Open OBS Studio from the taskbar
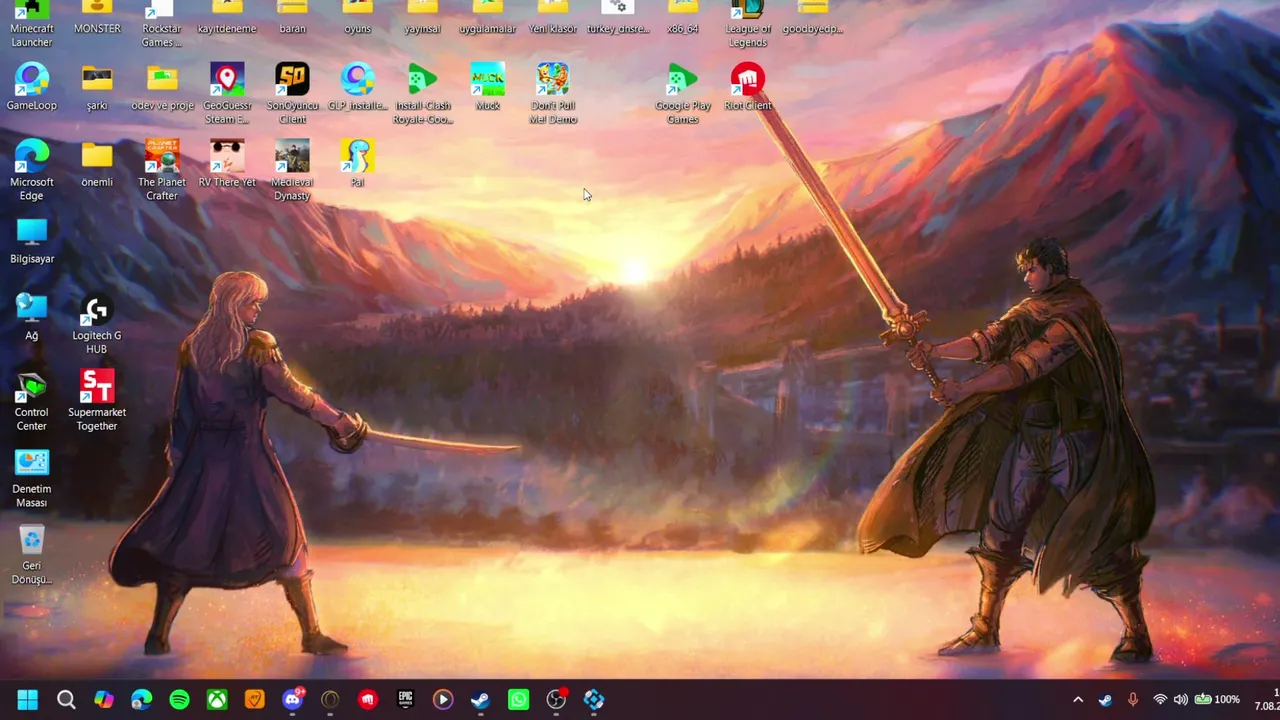This screenshot has width=1280, height=720. 556,700
